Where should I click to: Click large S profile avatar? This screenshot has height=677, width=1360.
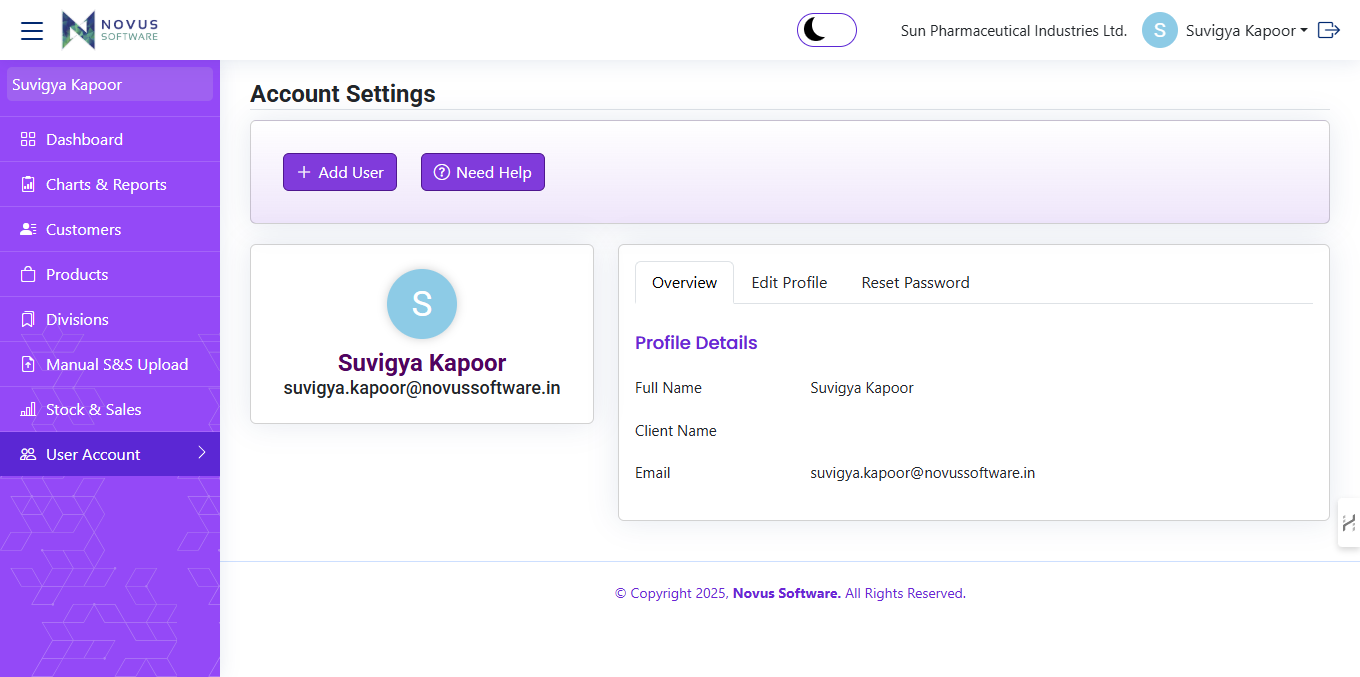click(422, 304)
